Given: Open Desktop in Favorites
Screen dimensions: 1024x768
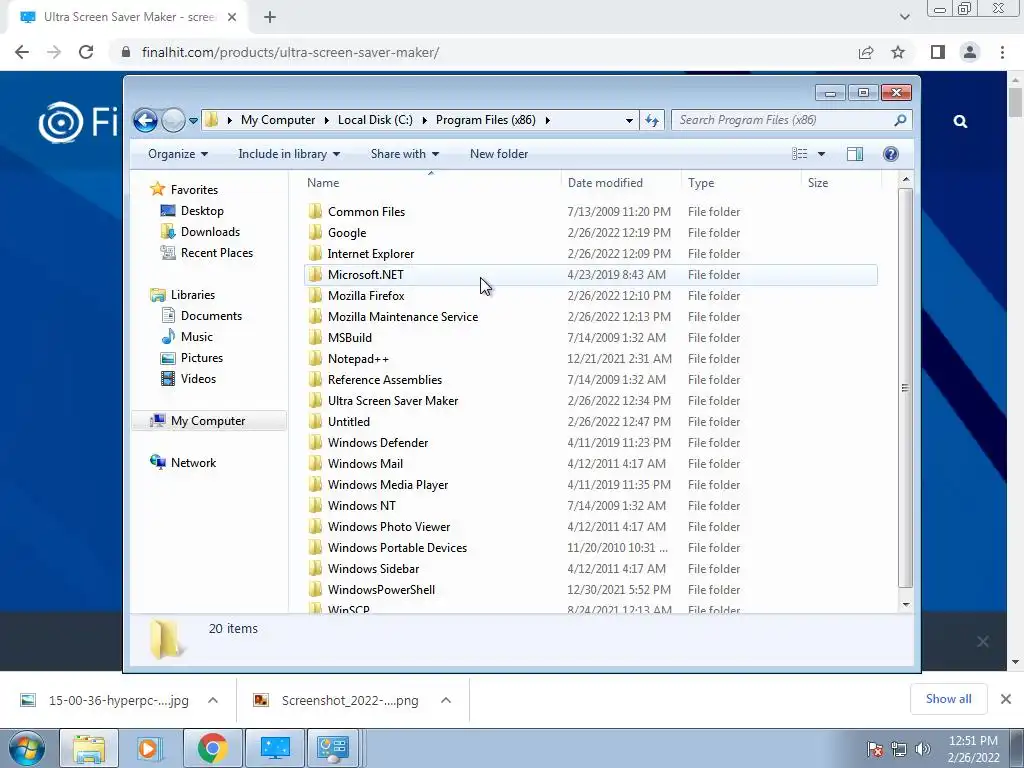Looking at the screenshot, I should click(x=202, y=211).
